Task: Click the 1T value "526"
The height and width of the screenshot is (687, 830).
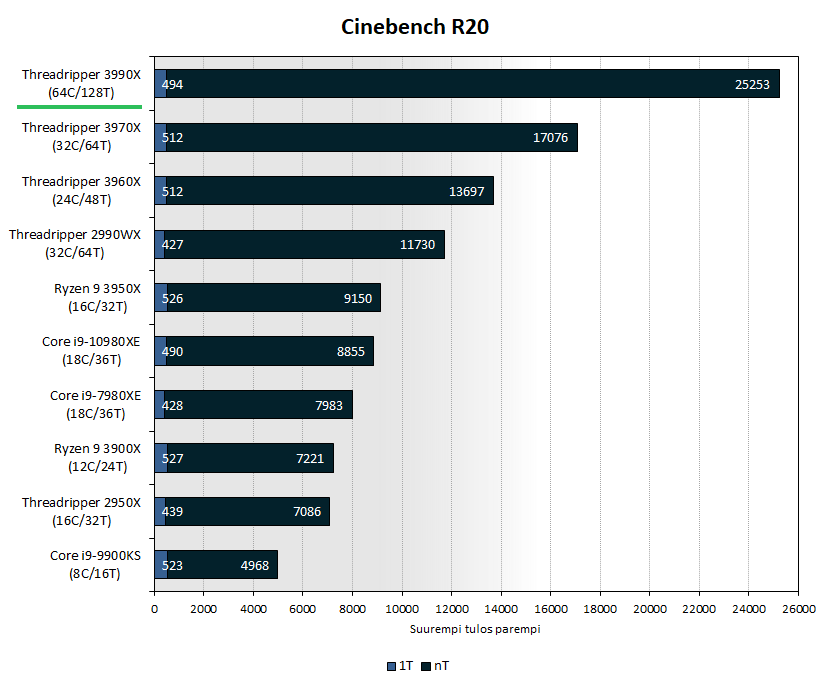Action: point(172,299)
